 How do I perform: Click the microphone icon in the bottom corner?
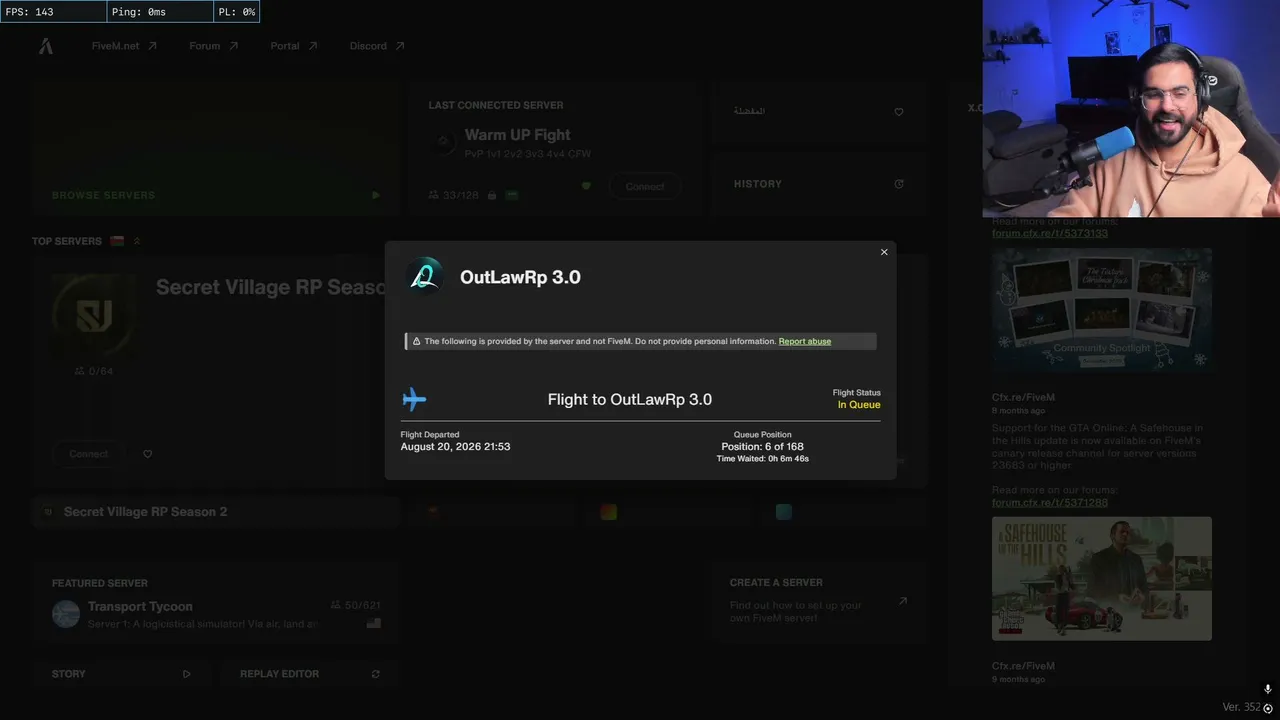pos(1268,689)
